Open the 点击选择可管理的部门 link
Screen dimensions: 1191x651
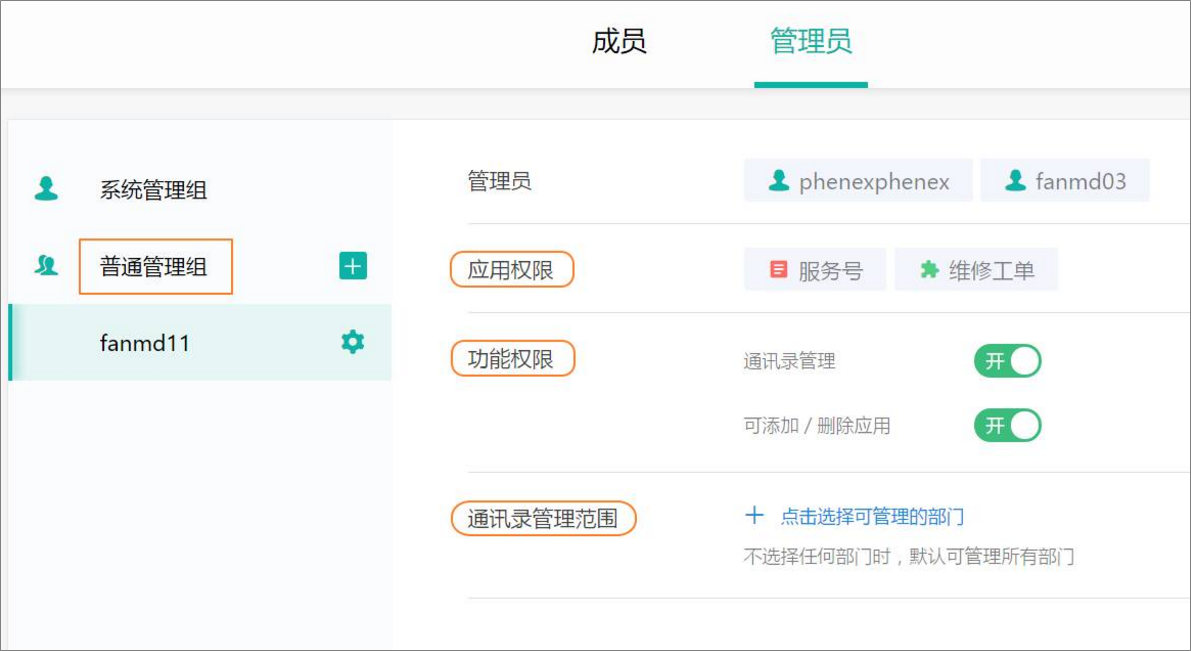(x=872, y=517)
